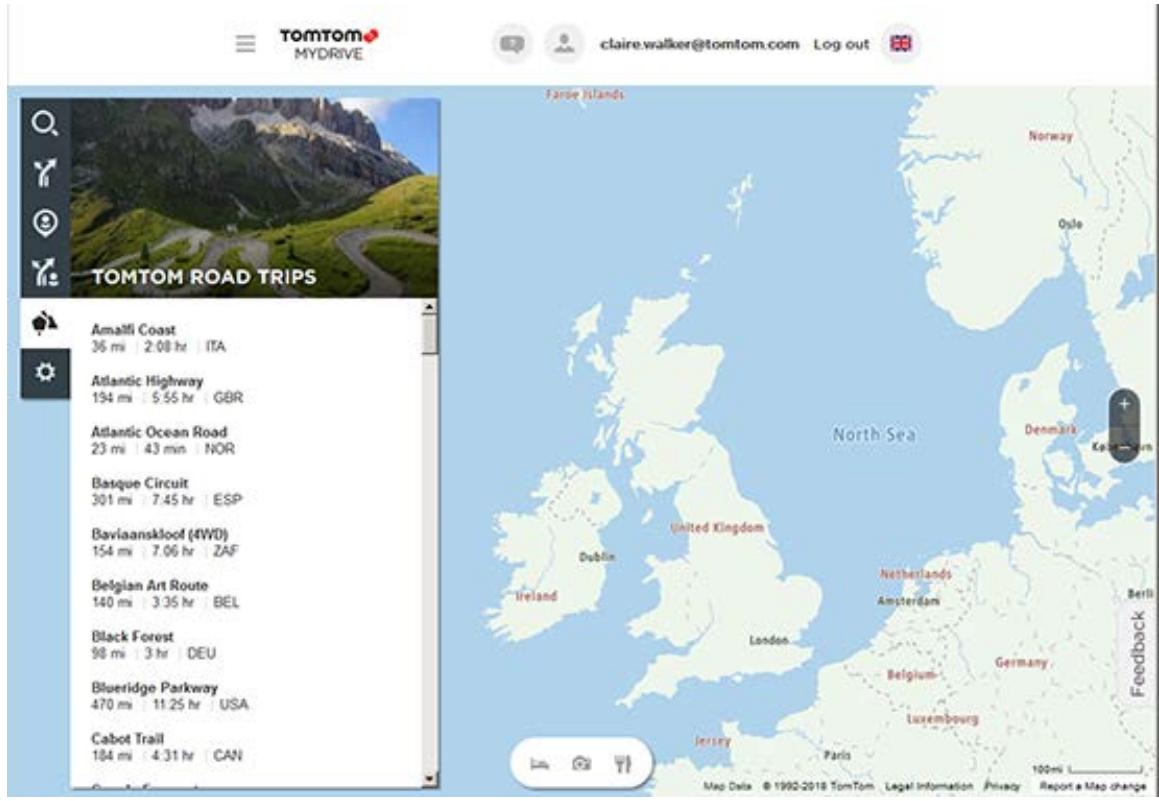The height and width of the screenshot is (801, 1159).
Task: Show attractions with camera icon
Action: click(582, 763)
